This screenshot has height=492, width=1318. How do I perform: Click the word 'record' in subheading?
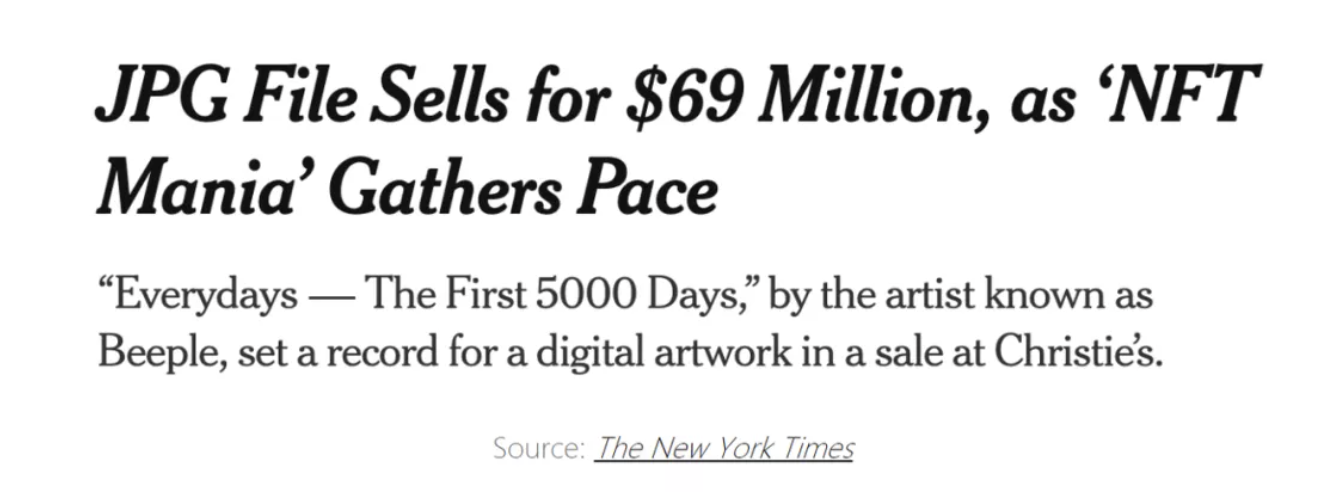click(x=335, y=354)
